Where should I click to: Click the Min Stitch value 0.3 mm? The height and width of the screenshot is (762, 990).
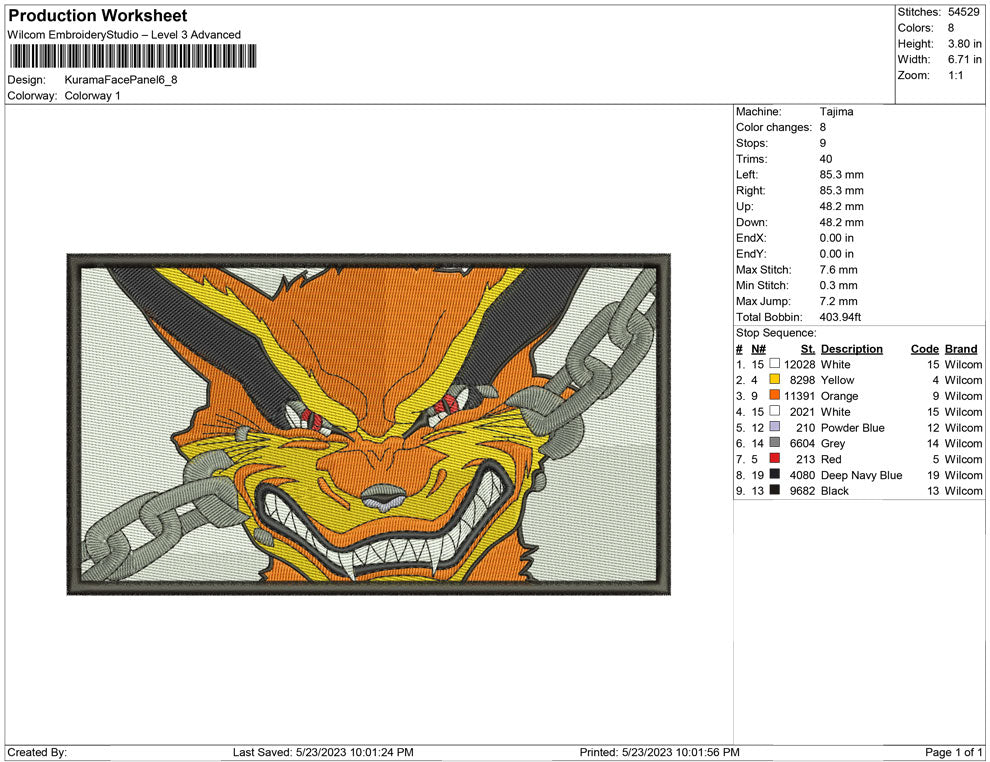(x=838, y=285)
